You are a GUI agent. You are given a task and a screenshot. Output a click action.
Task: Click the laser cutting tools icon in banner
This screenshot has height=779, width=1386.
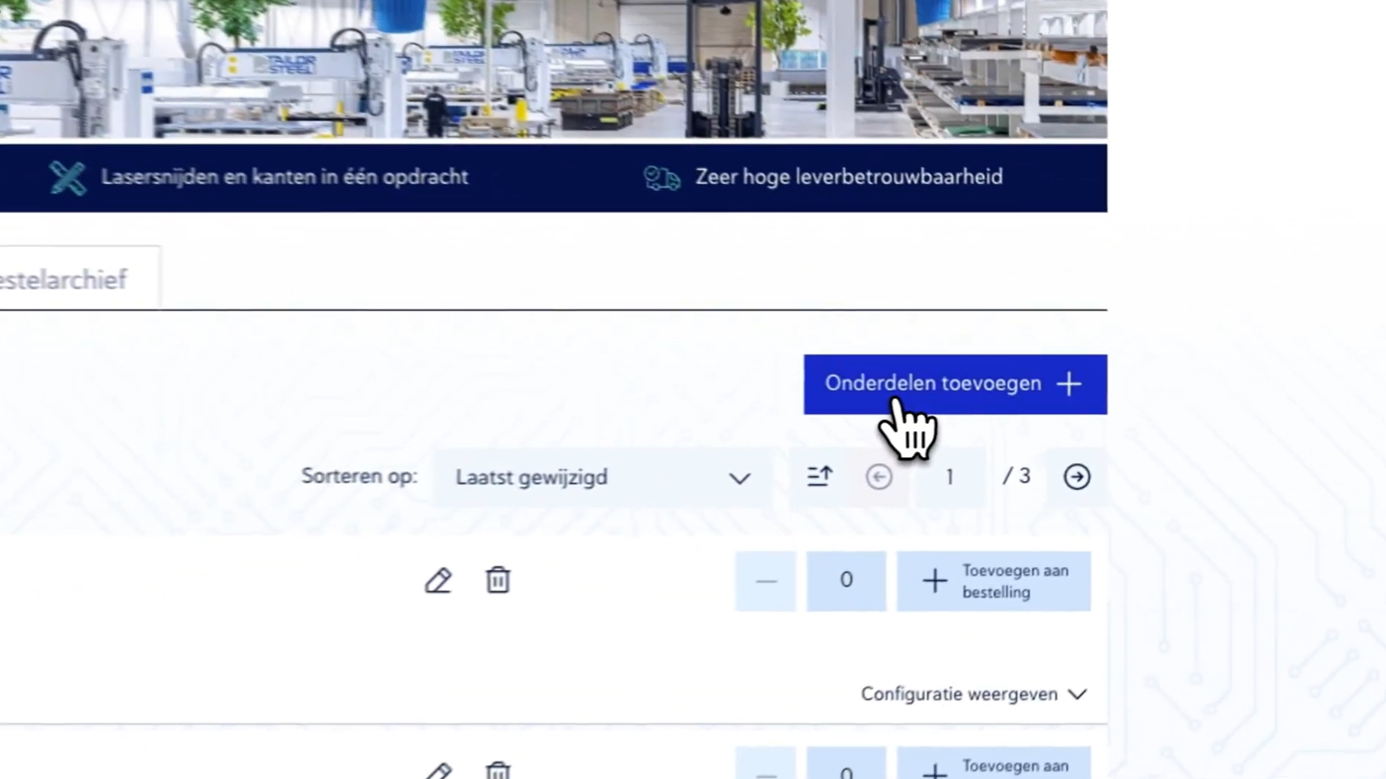pyautogui.click(x=68, y=178)
